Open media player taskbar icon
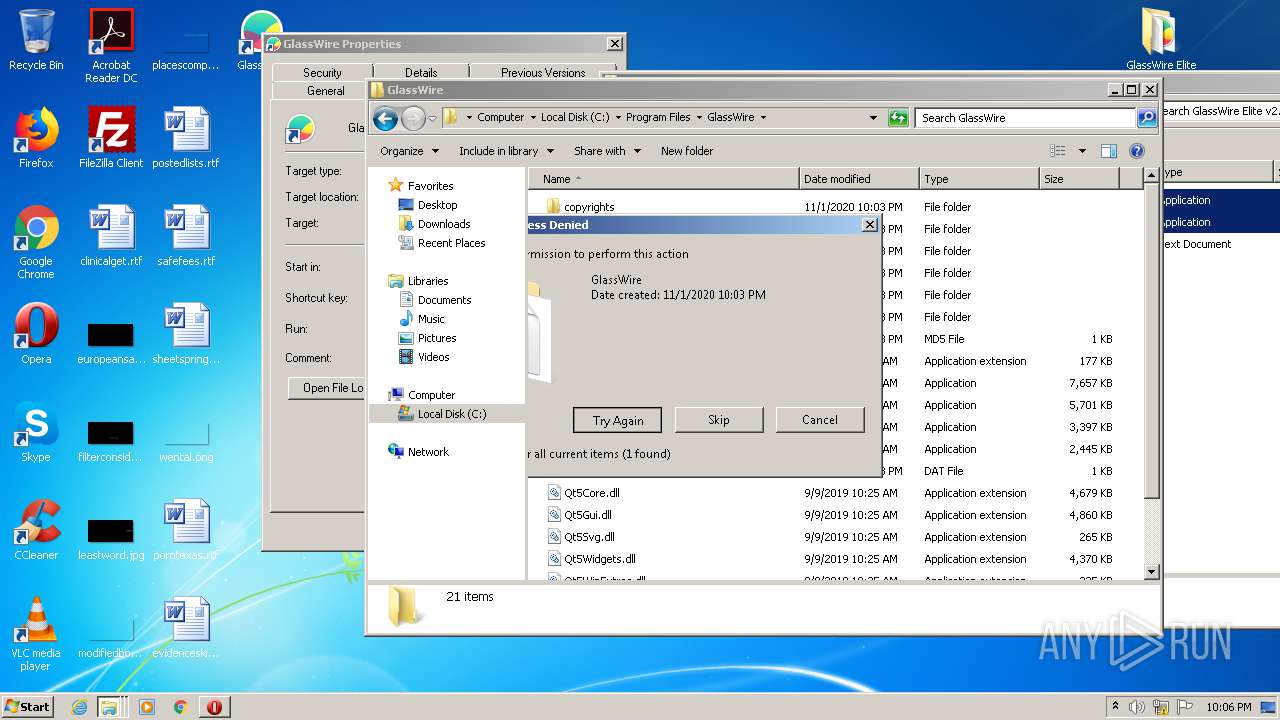This screenshot has height=720, width=1280. coord(147,707)
